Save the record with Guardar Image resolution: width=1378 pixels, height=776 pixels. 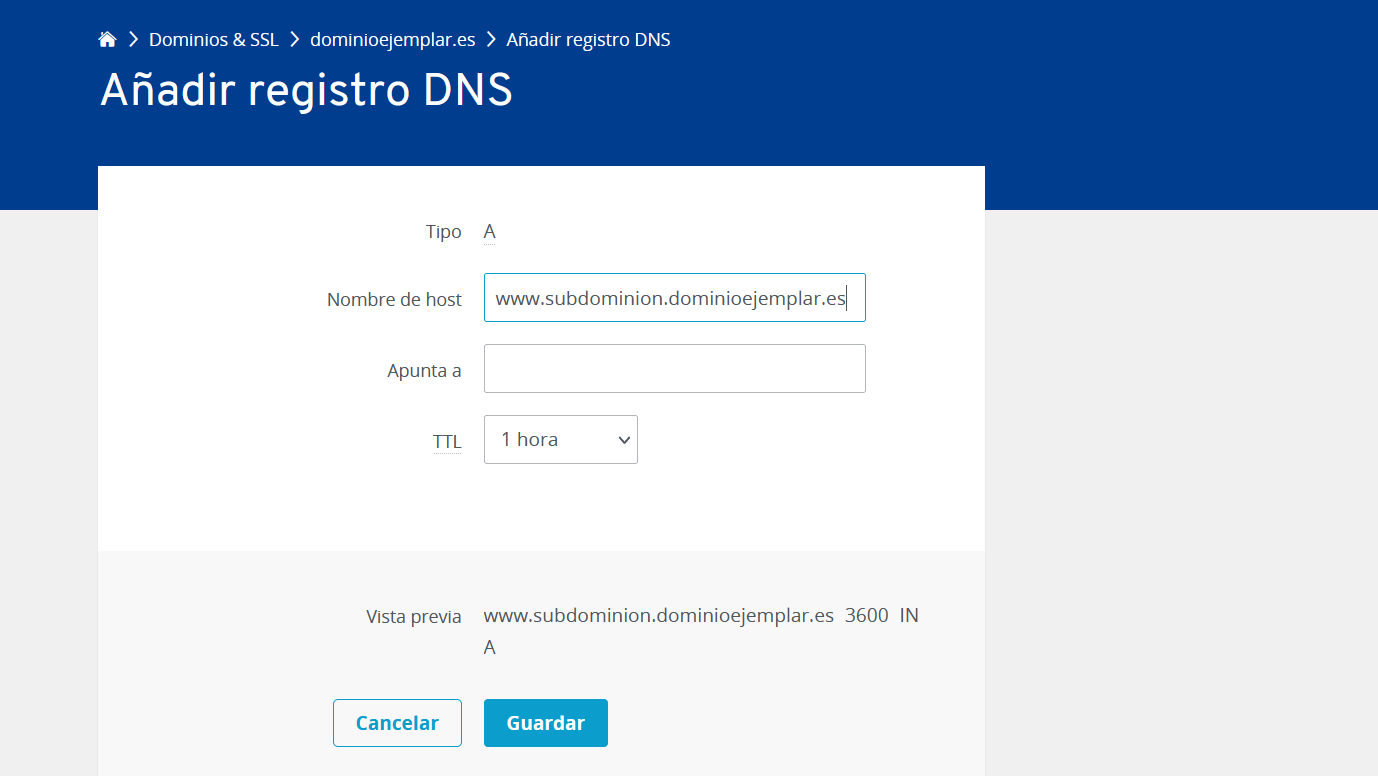pos(546,723)
